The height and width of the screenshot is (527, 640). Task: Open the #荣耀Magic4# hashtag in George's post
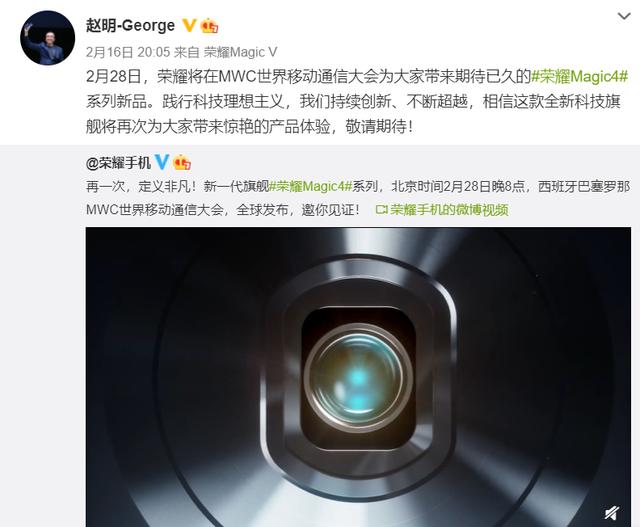tap(579, 76)
